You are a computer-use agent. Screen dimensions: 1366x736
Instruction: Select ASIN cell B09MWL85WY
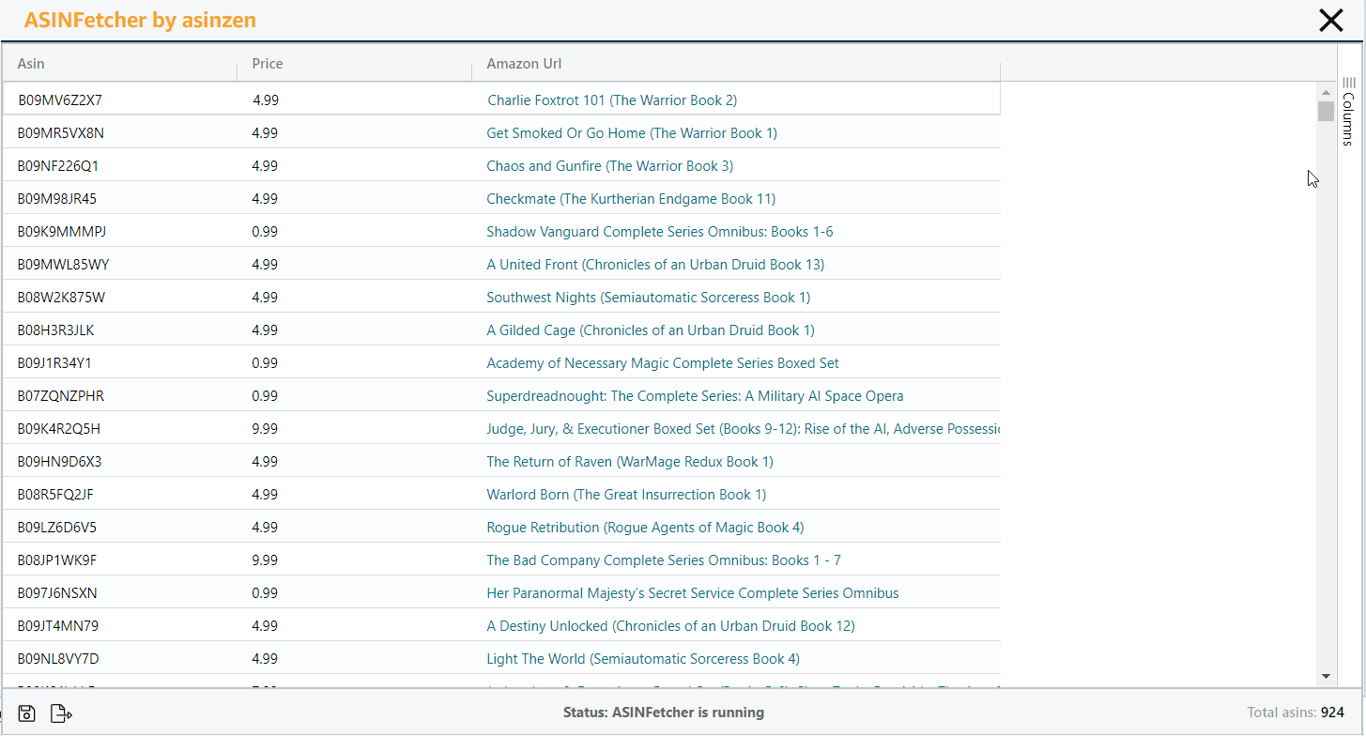(x=63, y=265)
